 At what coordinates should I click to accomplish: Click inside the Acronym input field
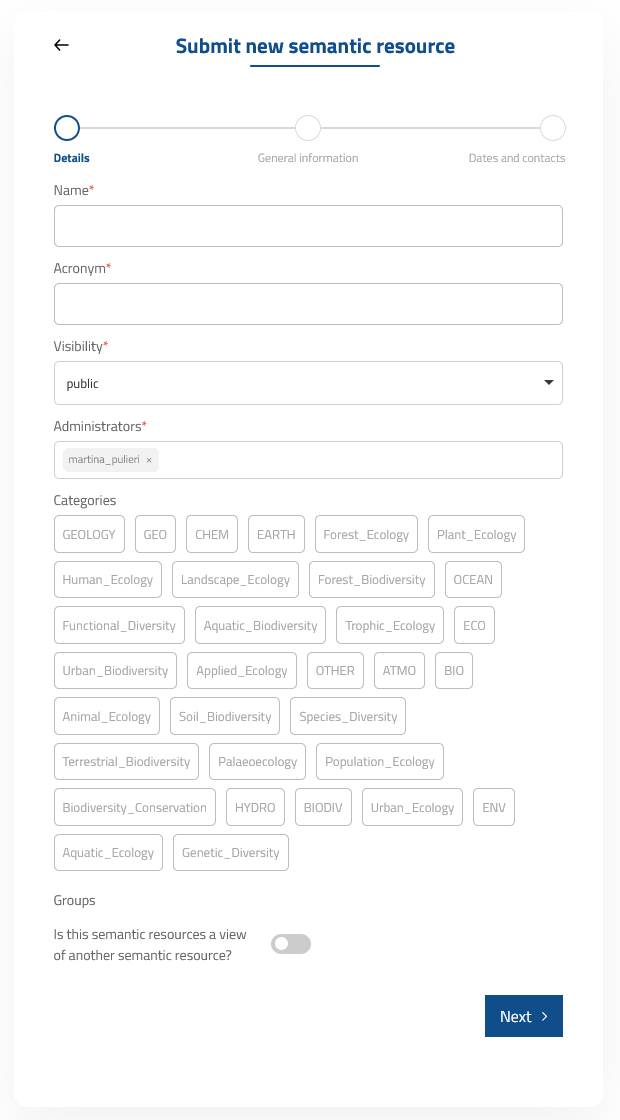tap(308, 304)
